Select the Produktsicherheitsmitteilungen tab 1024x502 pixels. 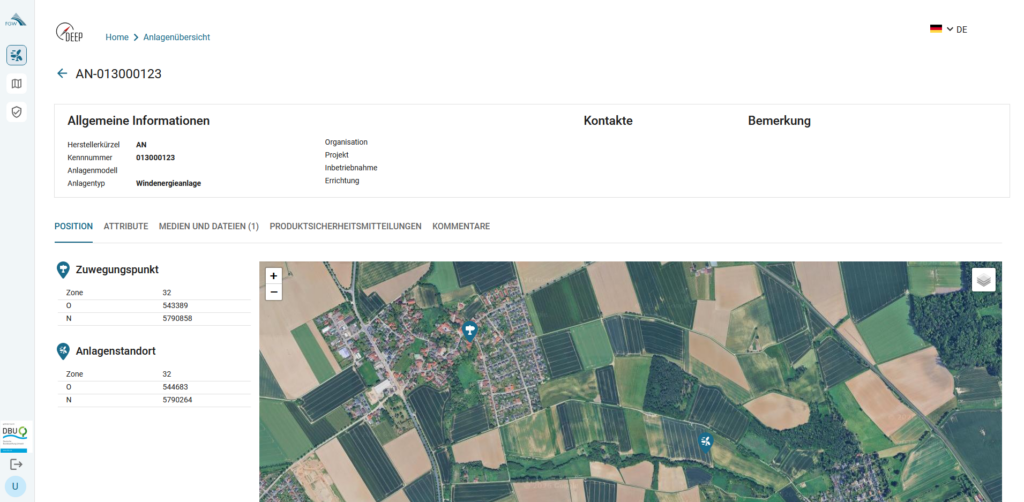345,227
